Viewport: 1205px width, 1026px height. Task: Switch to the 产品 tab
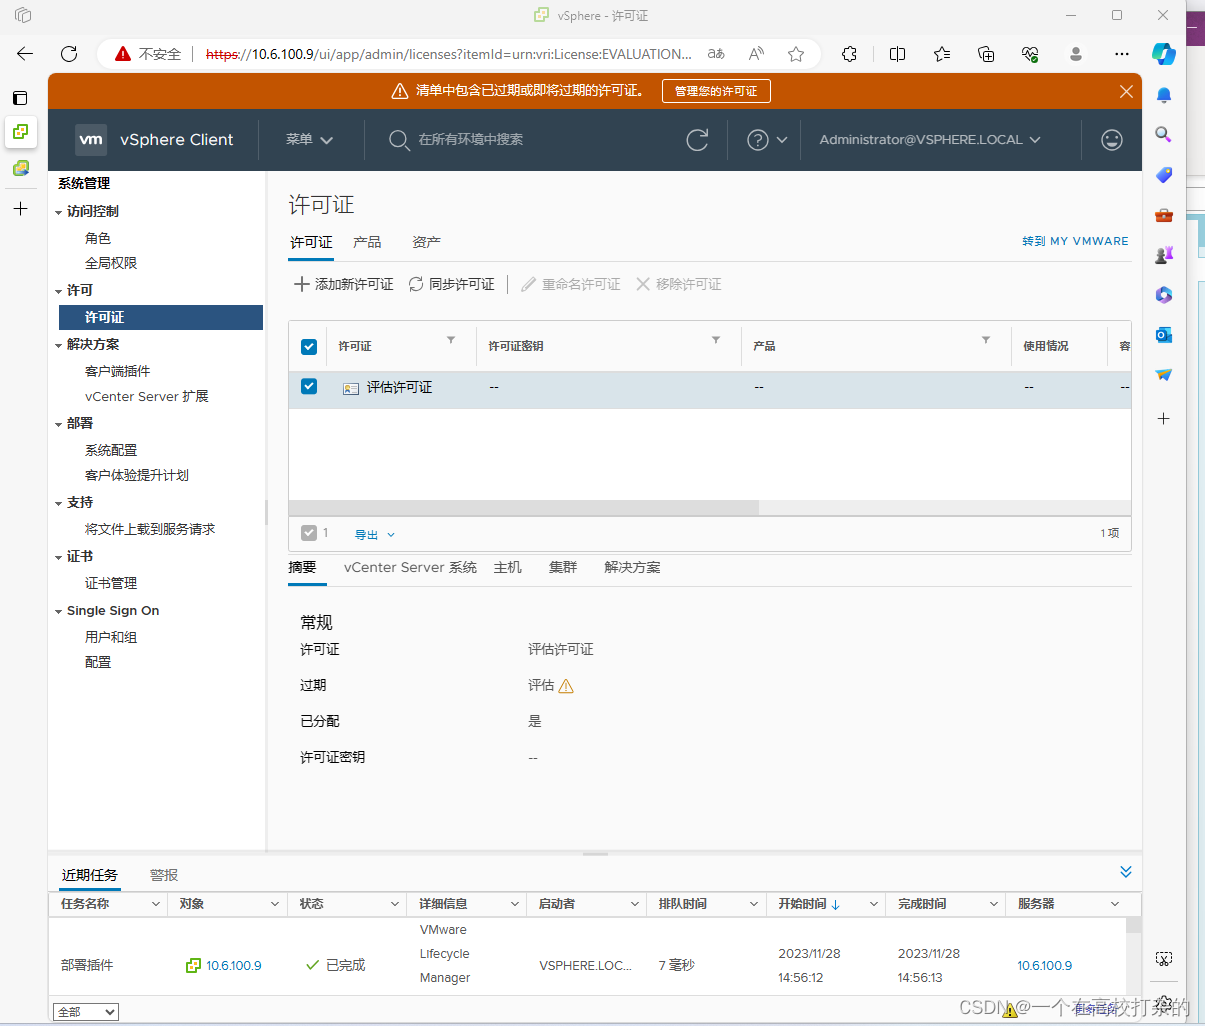(367, 242)
